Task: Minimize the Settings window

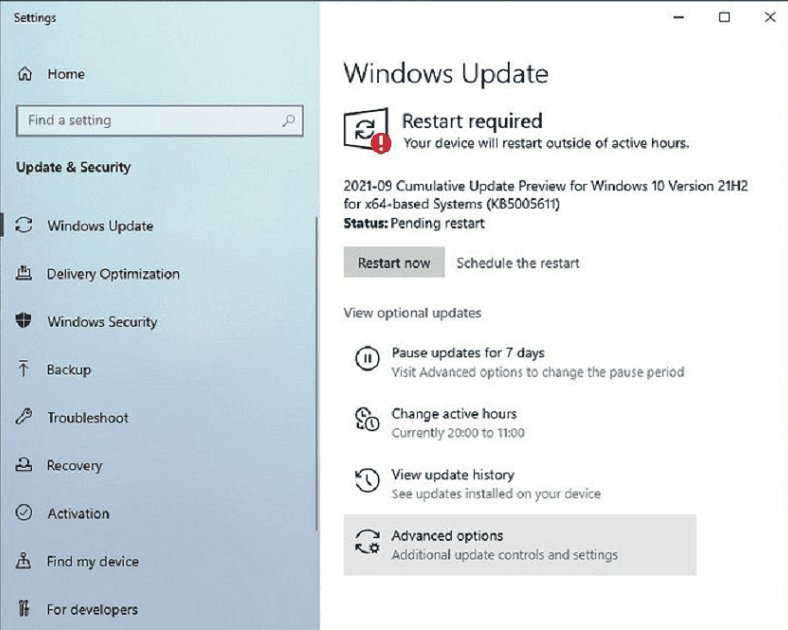Action: [678, 17]
